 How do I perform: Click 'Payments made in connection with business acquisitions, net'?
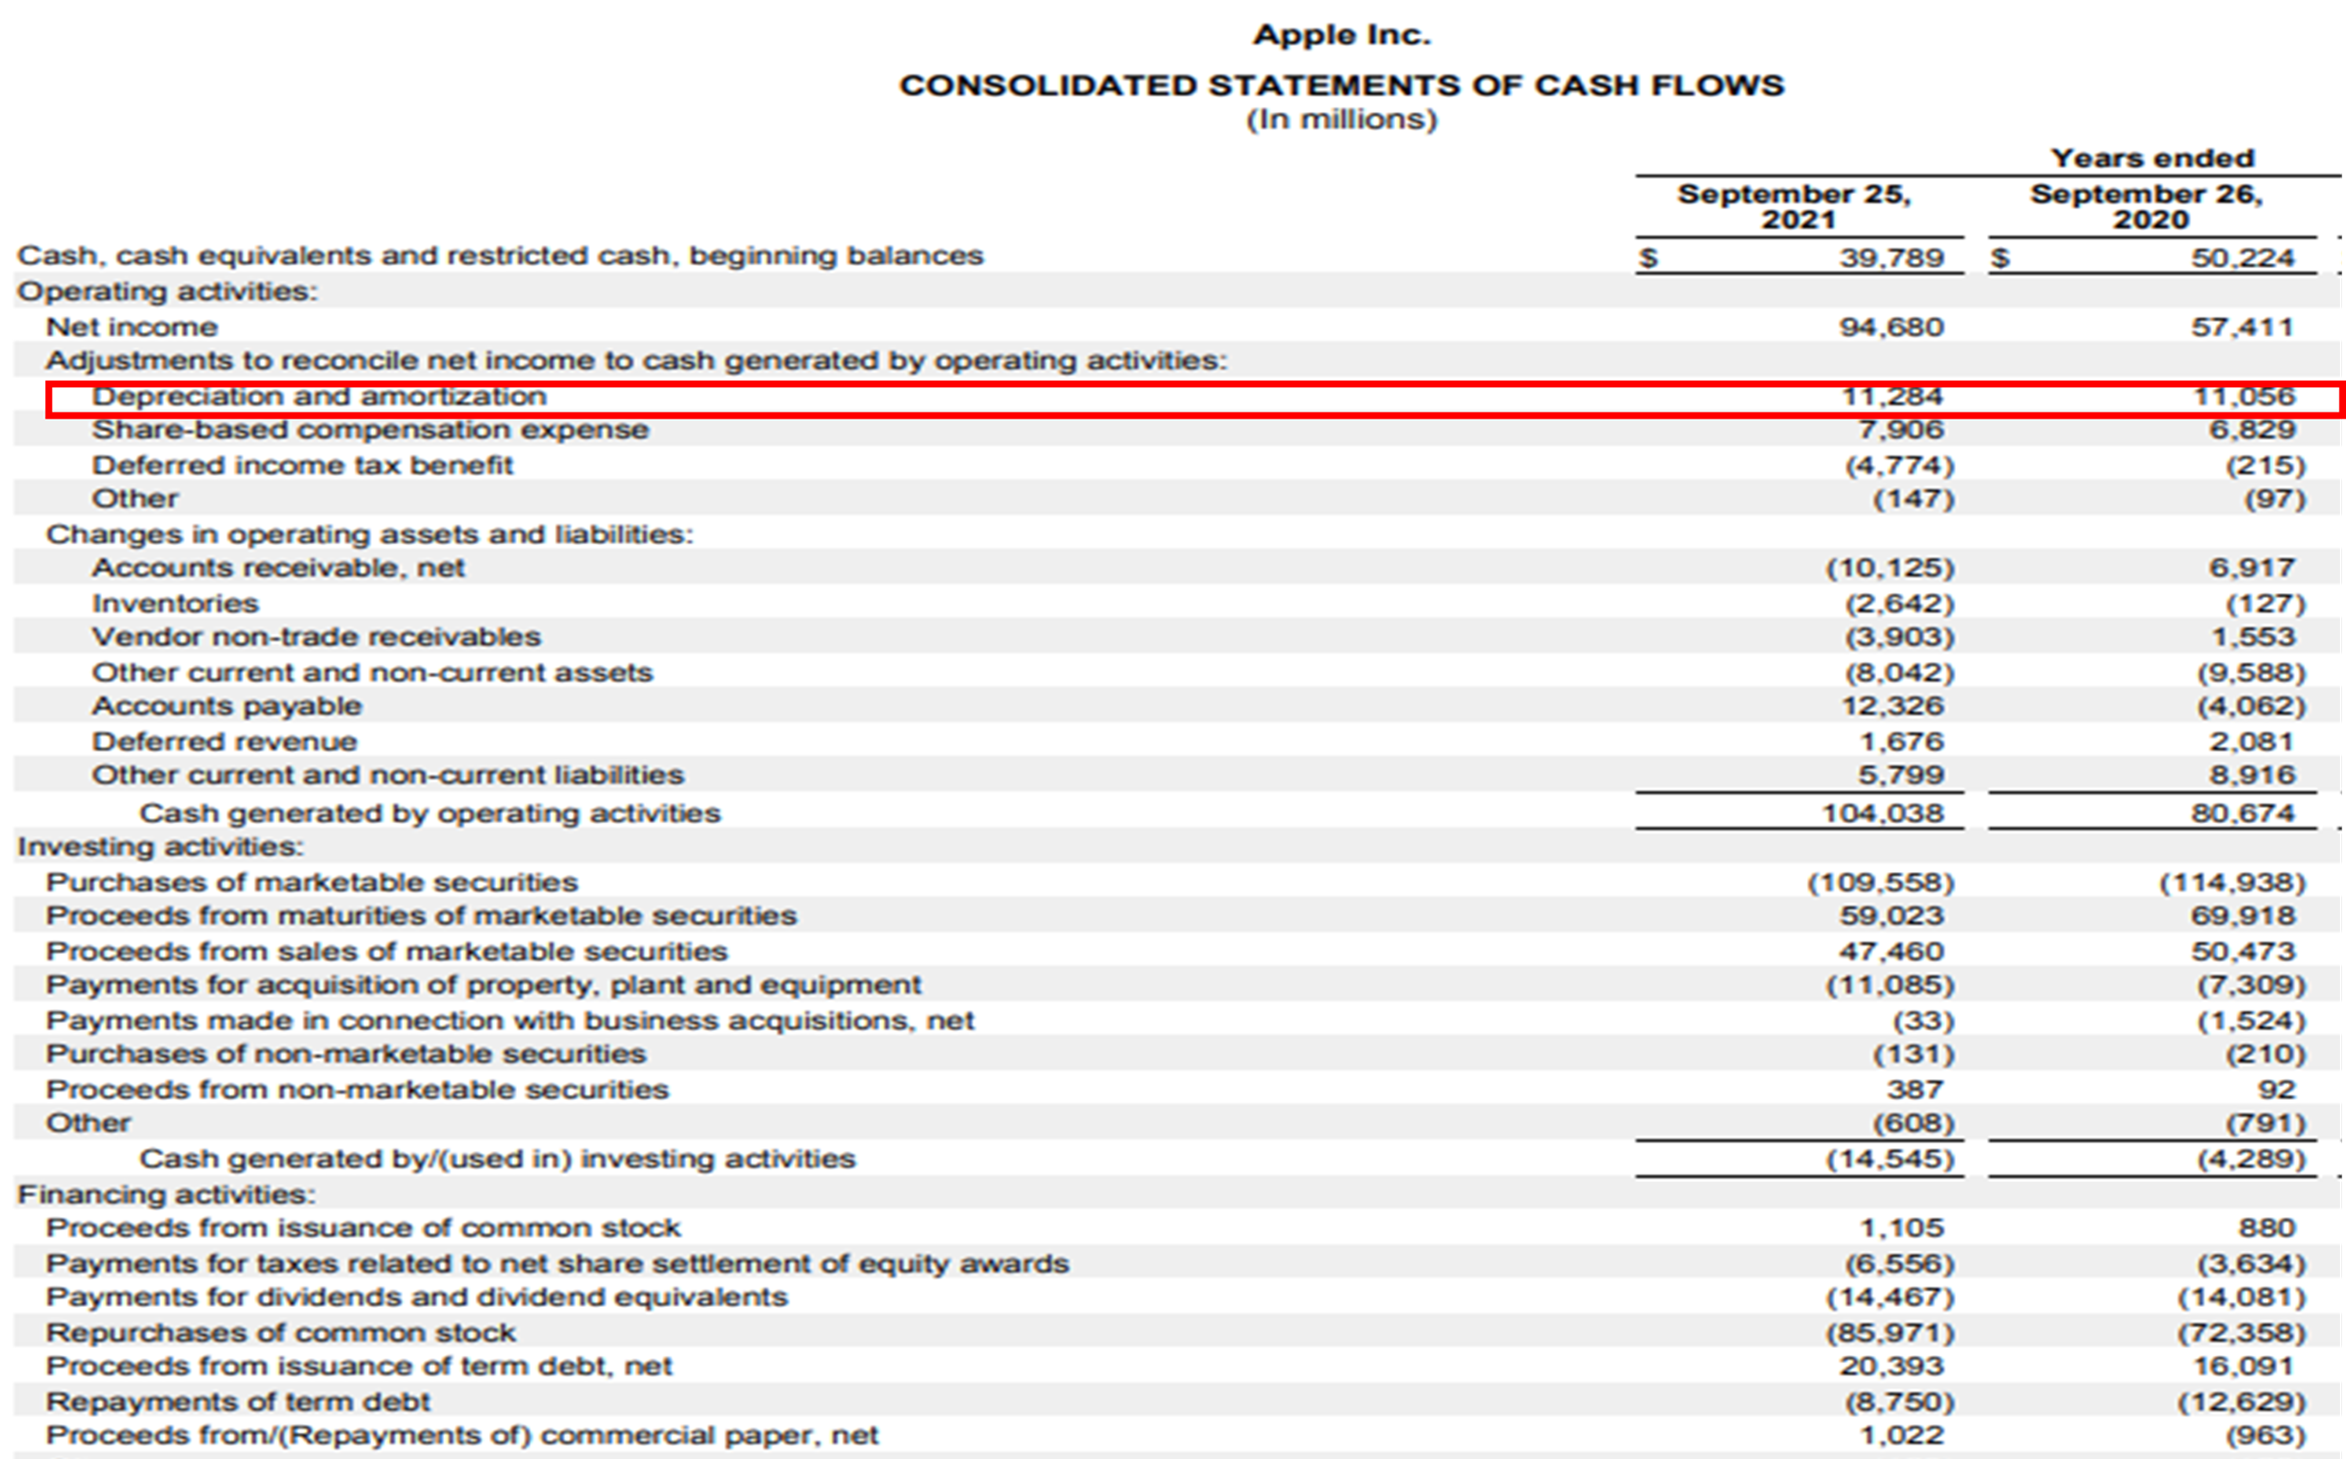pos(510,1020)
